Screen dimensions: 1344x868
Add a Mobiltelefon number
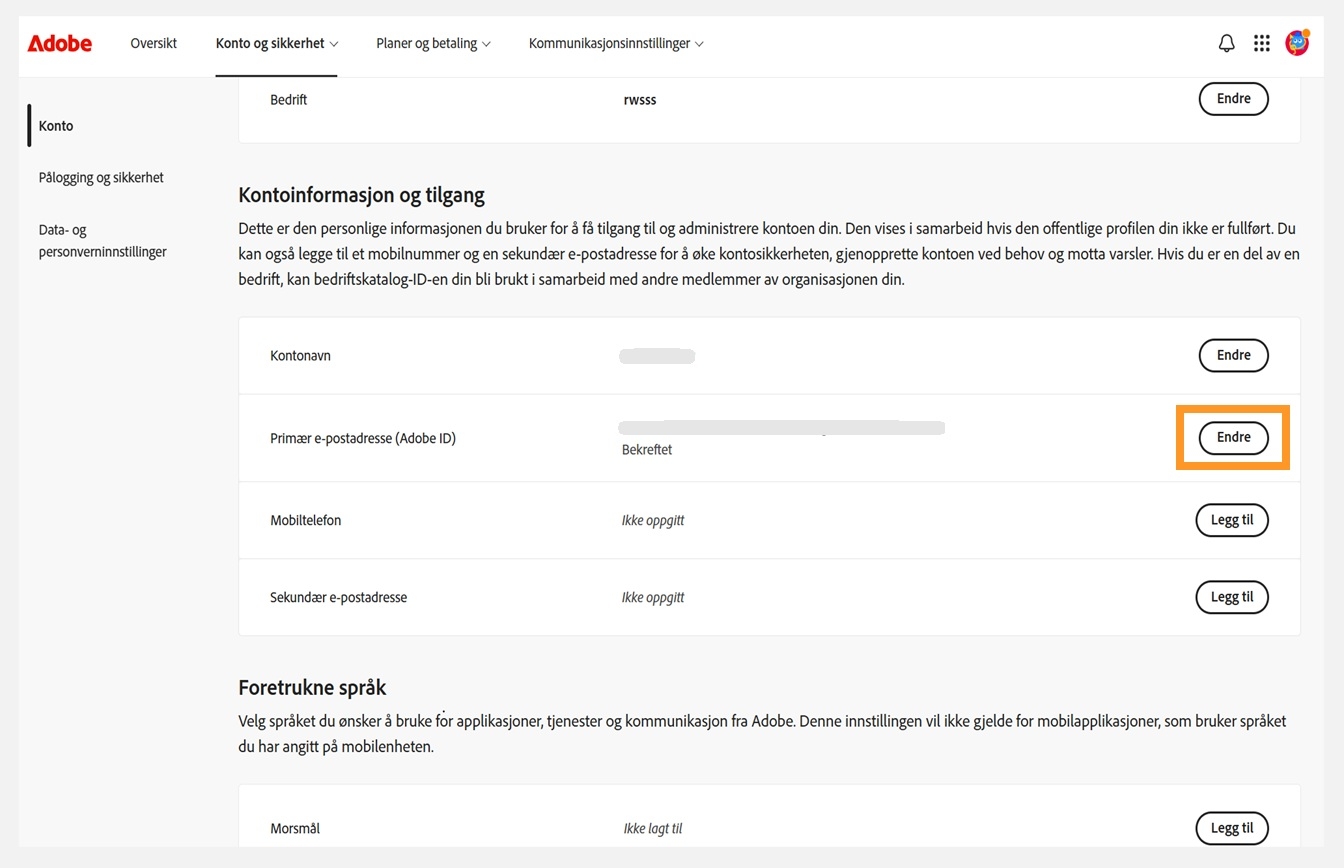coord(1232,520)
